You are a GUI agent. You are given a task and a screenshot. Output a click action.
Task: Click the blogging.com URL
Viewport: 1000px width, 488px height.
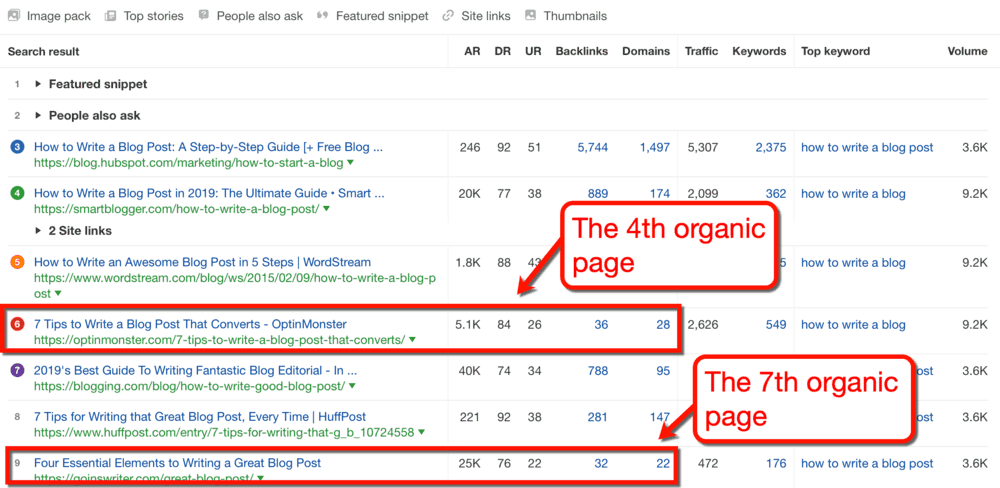[x=189, y=386]
